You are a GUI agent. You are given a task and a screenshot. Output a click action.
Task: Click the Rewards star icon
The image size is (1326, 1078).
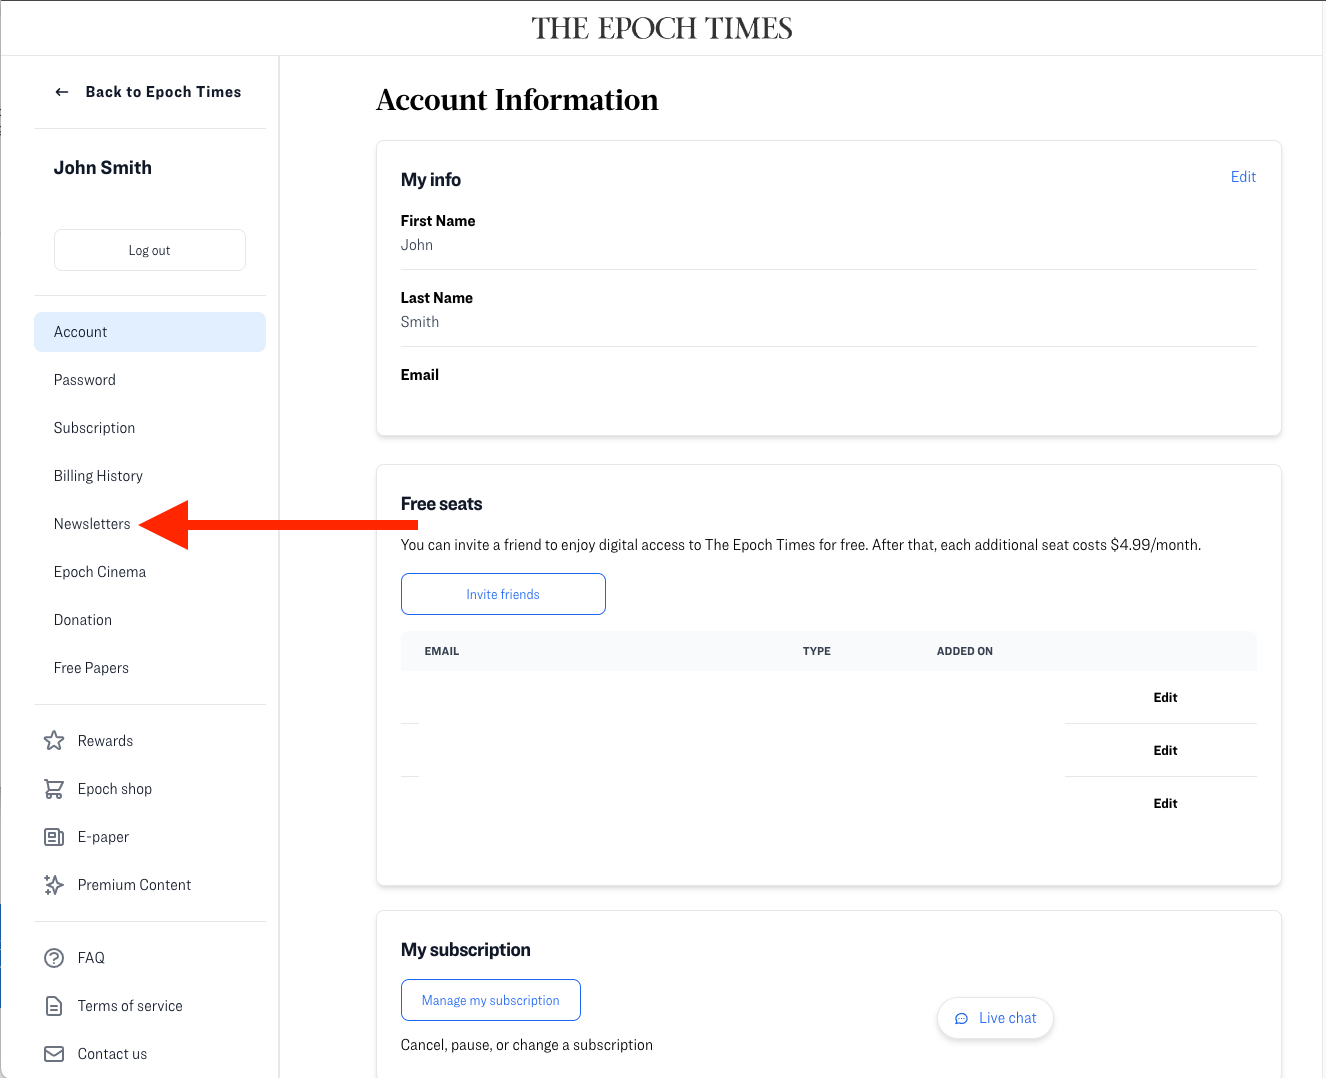coord(54,741)
